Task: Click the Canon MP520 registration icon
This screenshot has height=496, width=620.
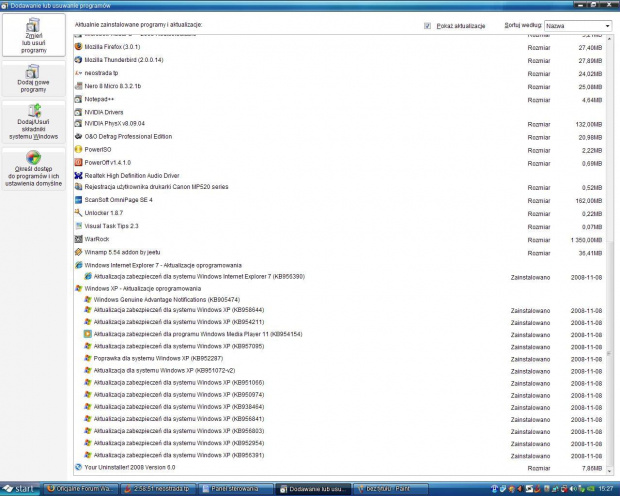Action: click(x=78, y=187)
